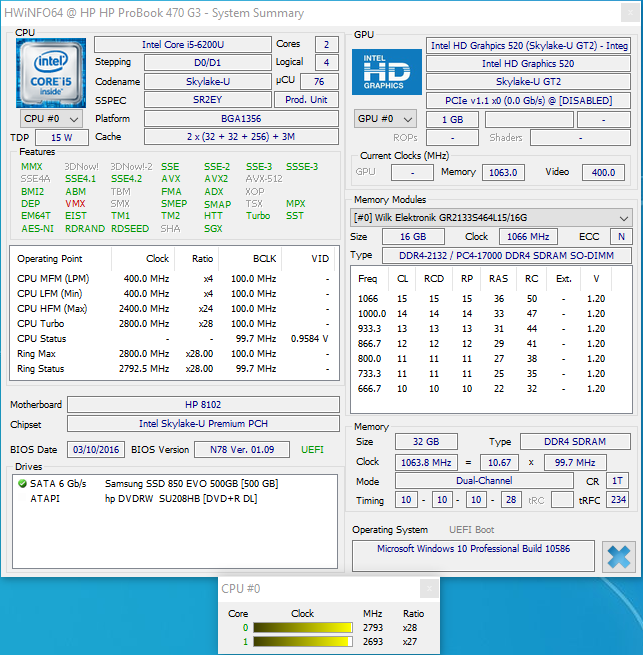Image resolution: width=643 pixels, height=655 pixels.
Task: Click the green UEFI label
Action: point(312,450)
